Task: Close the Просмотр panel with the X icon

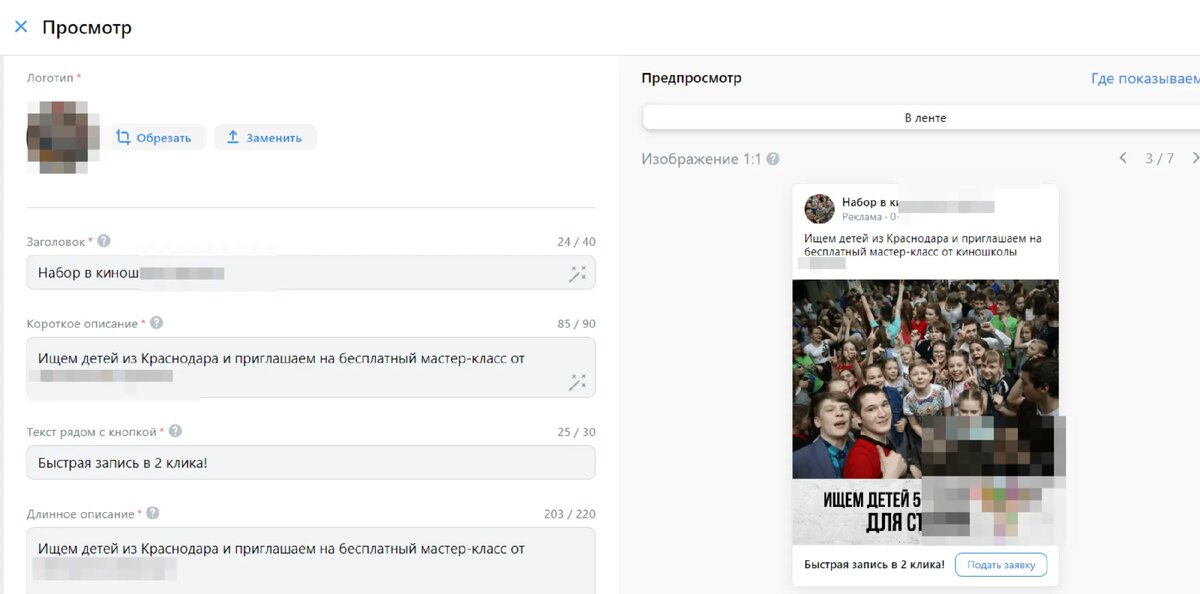Action: click(21, 27)
